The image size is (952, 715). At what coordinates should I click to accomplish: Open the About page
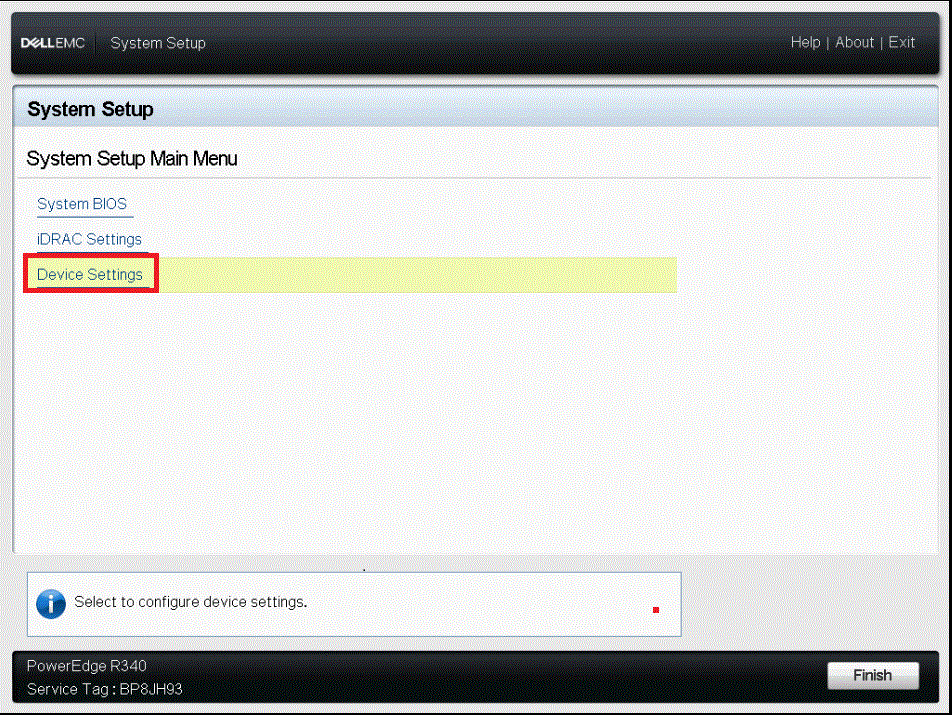pos(854,42)
